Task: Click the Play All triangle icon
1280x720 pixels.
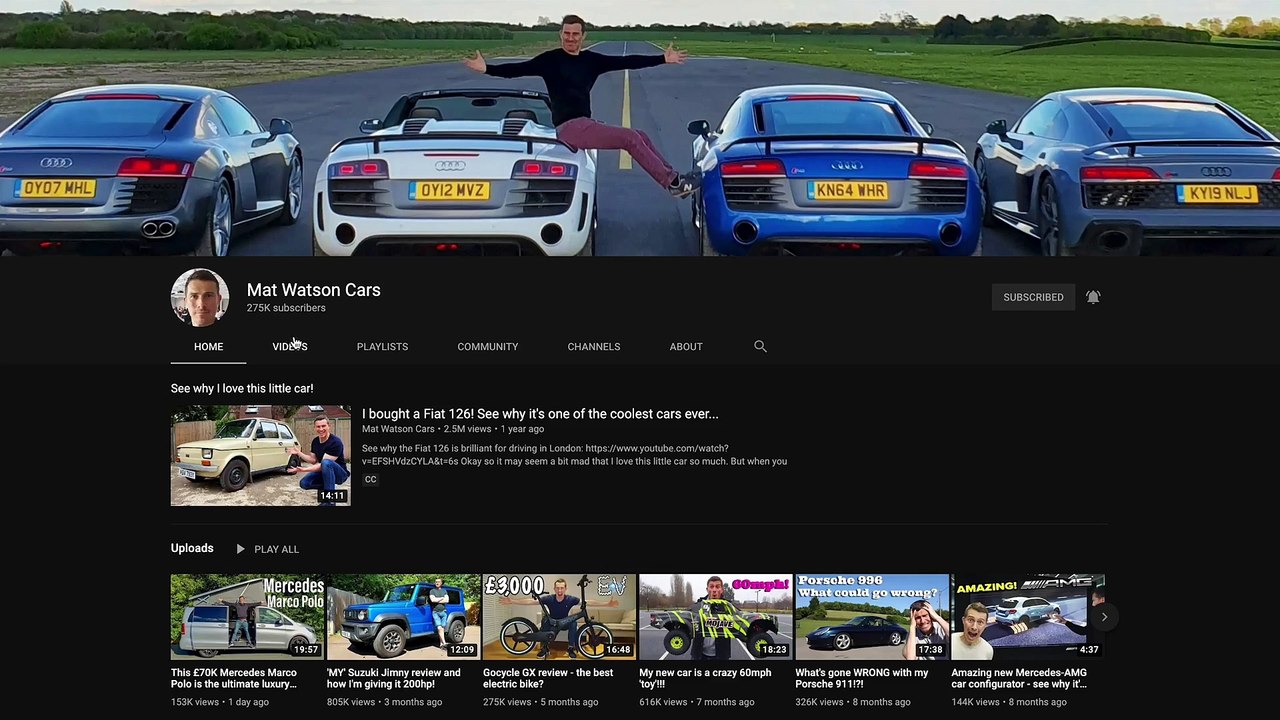Action: pyautogui.click(x=240, y=549)
